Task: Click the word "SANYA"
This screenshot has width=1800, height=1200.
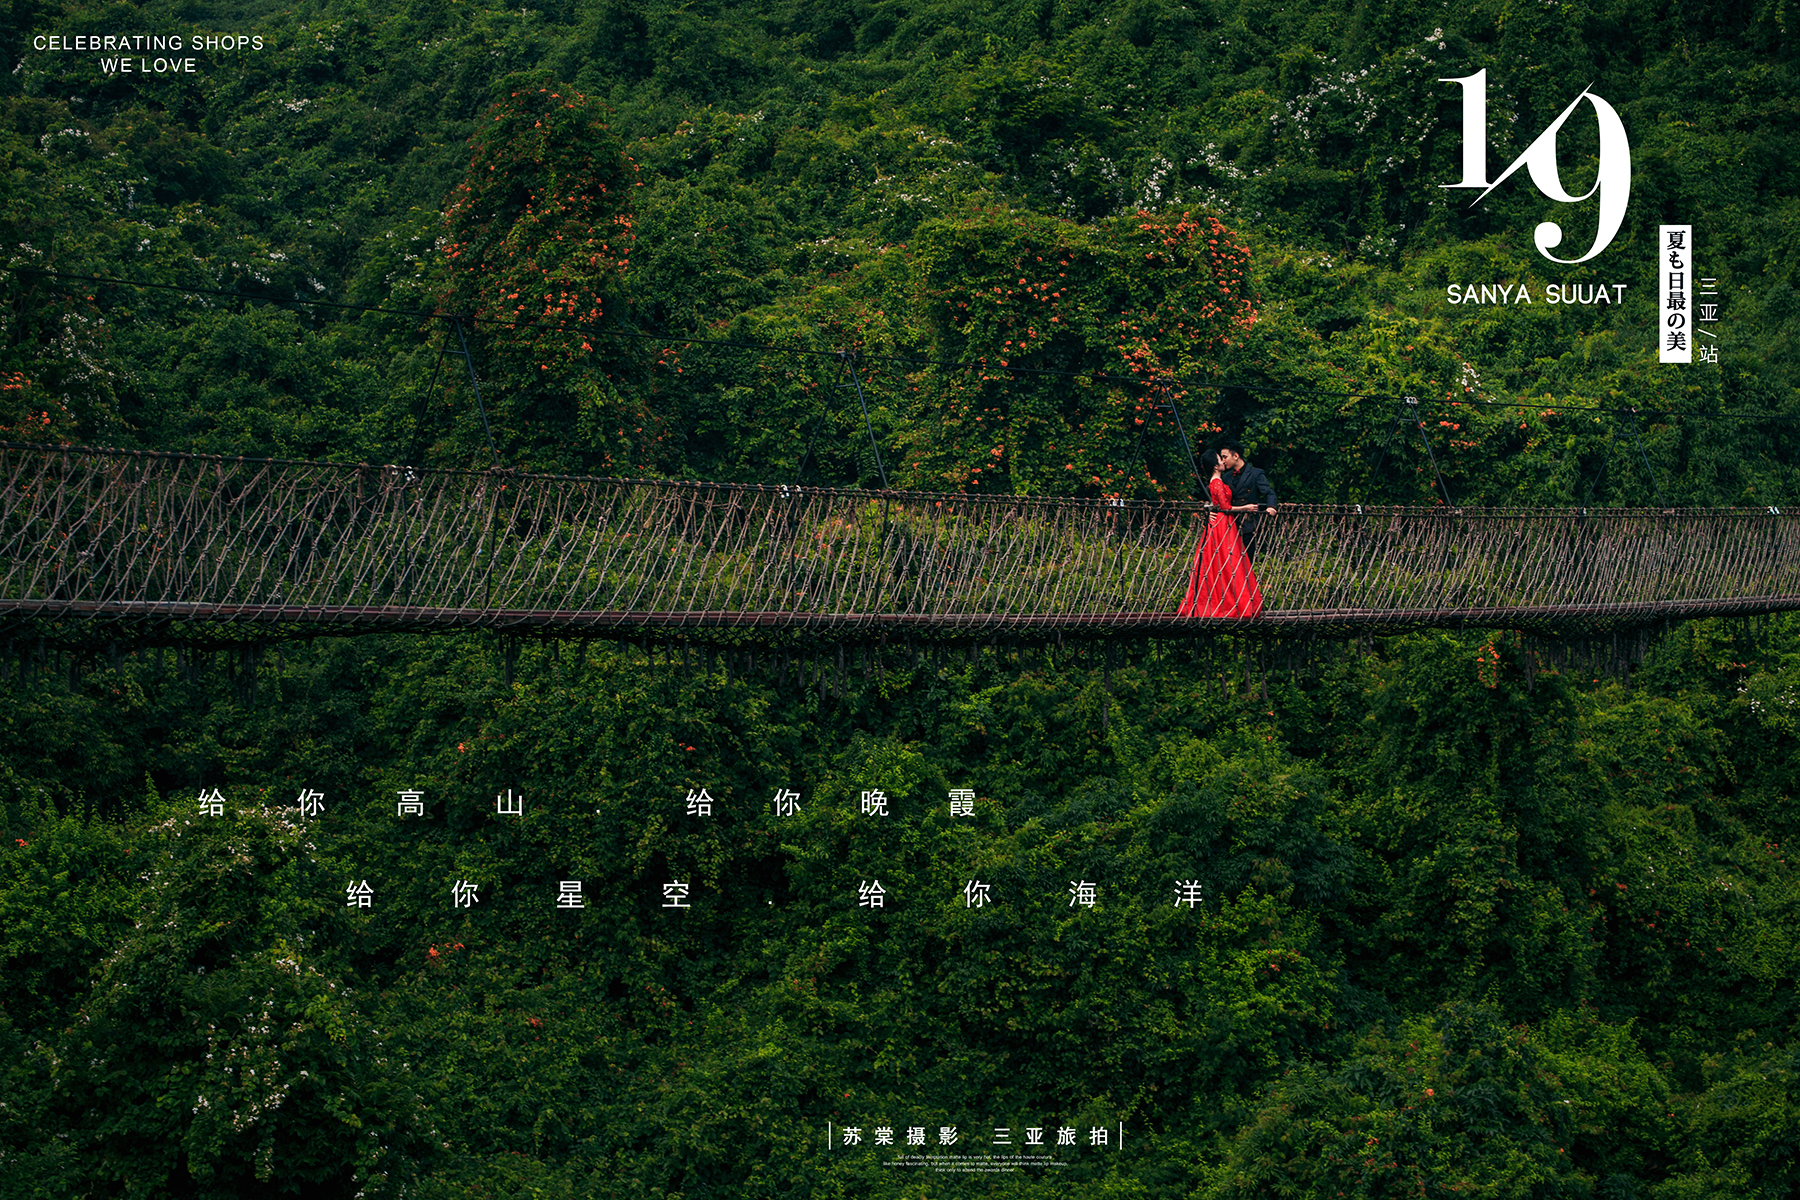Action: (x=1488, y=295)
